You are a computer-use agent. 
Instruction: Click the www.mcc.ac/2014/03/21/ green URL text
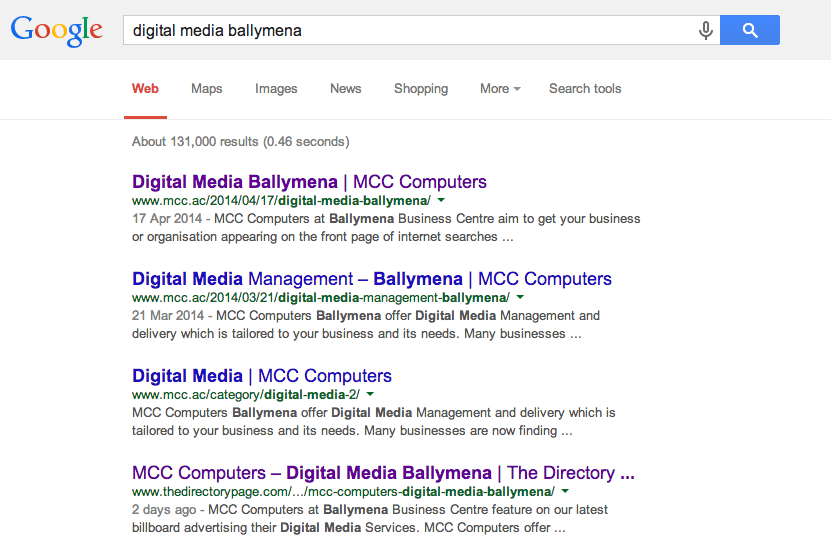coord(321,298)
